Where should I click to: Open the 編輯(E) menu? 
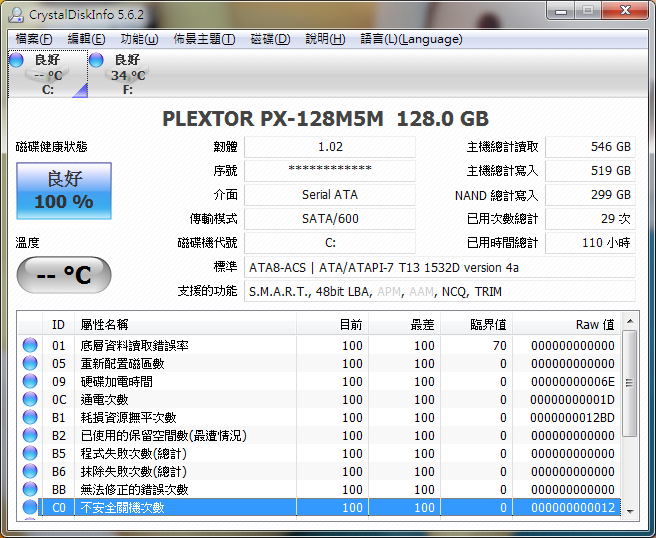coord(86,39)
